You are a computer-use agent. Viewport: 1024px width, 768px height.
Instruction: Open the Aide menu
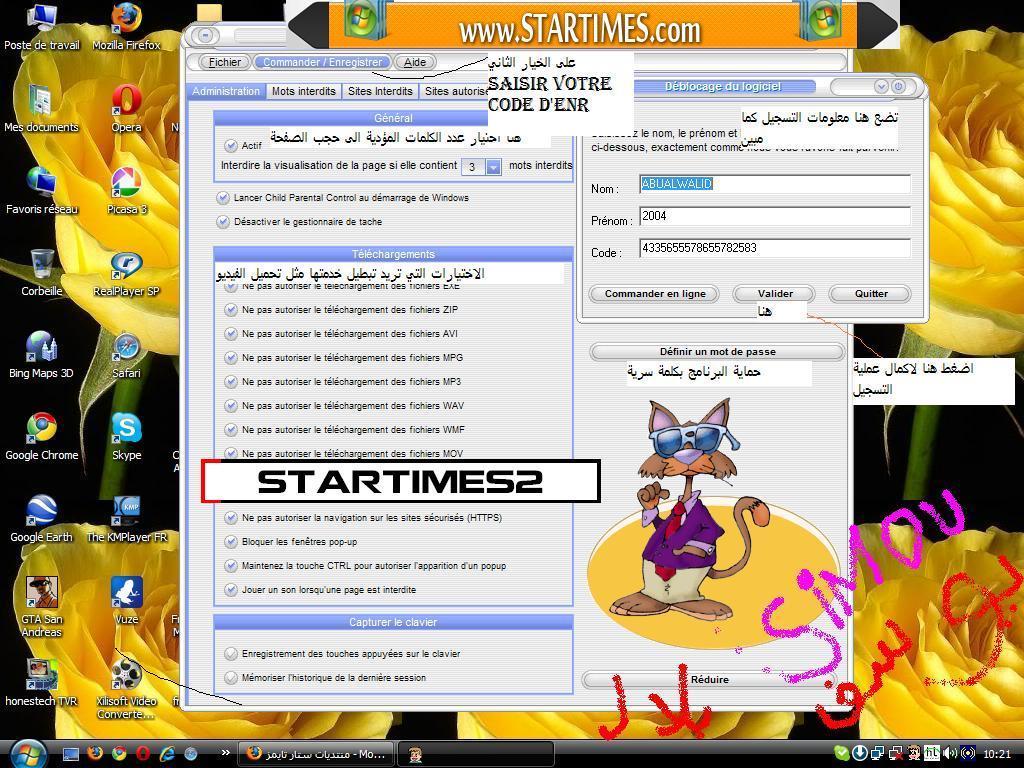tap(415, 62)
